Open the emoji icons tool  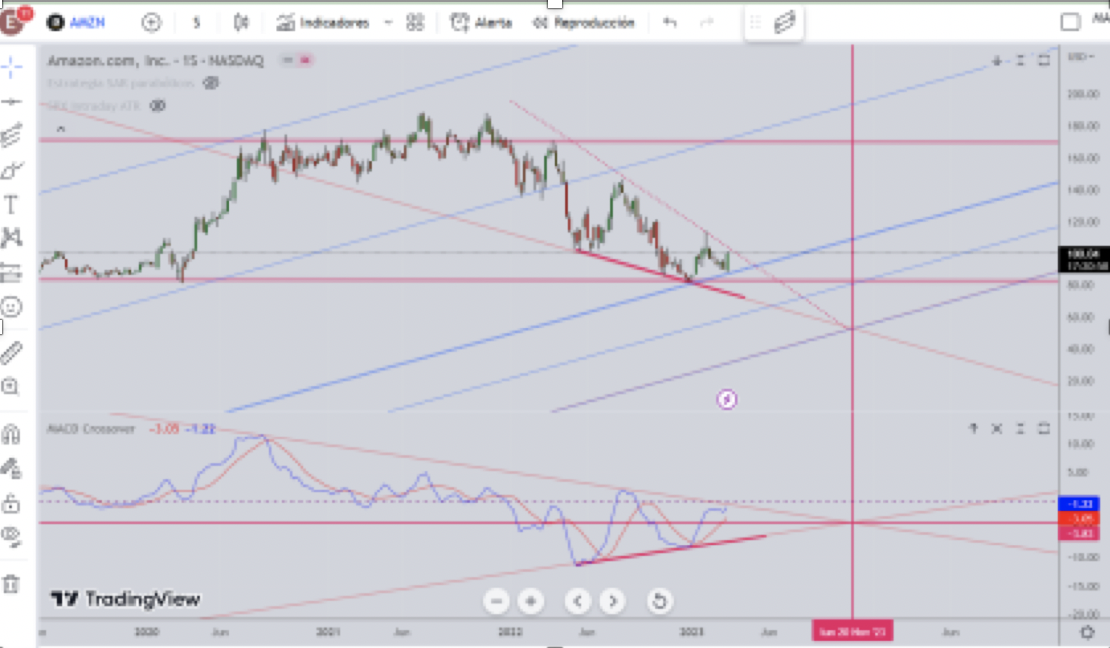[11, 307]
